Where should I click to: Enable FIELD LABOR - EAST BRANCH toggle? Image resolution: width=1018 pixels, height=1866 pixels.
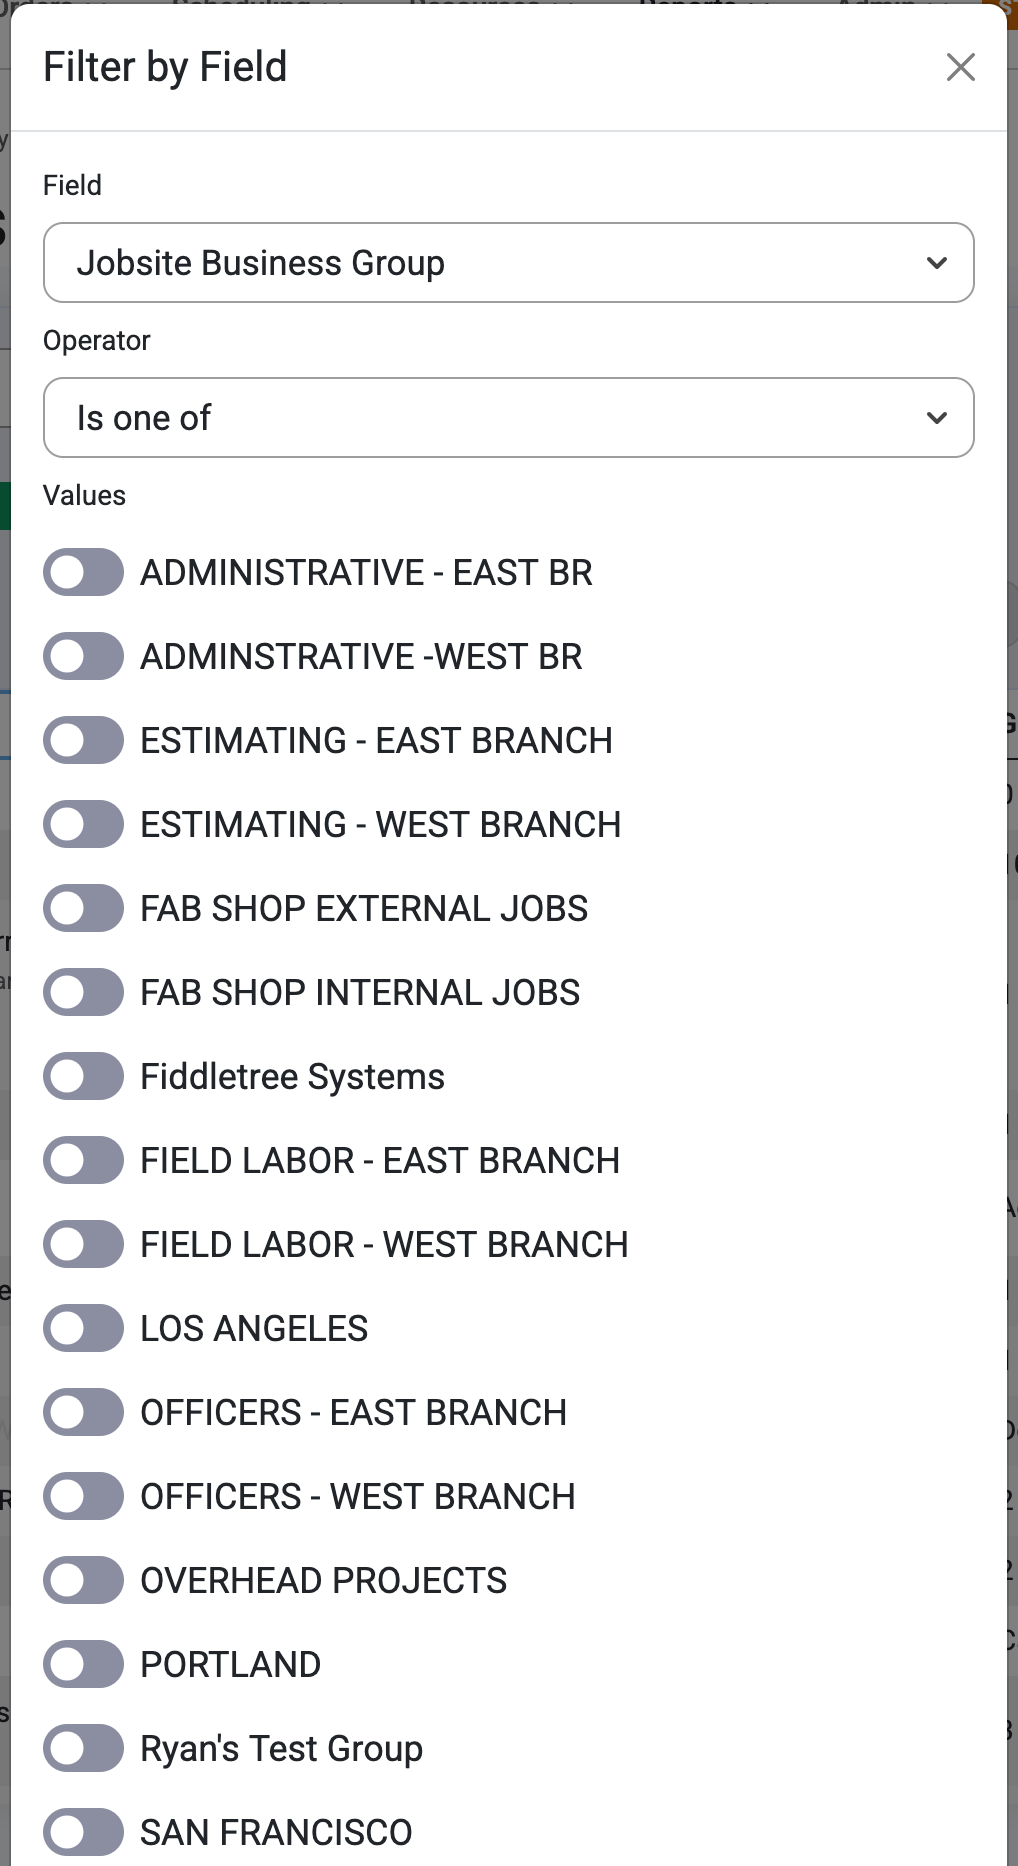click(x=83, y=1160)
